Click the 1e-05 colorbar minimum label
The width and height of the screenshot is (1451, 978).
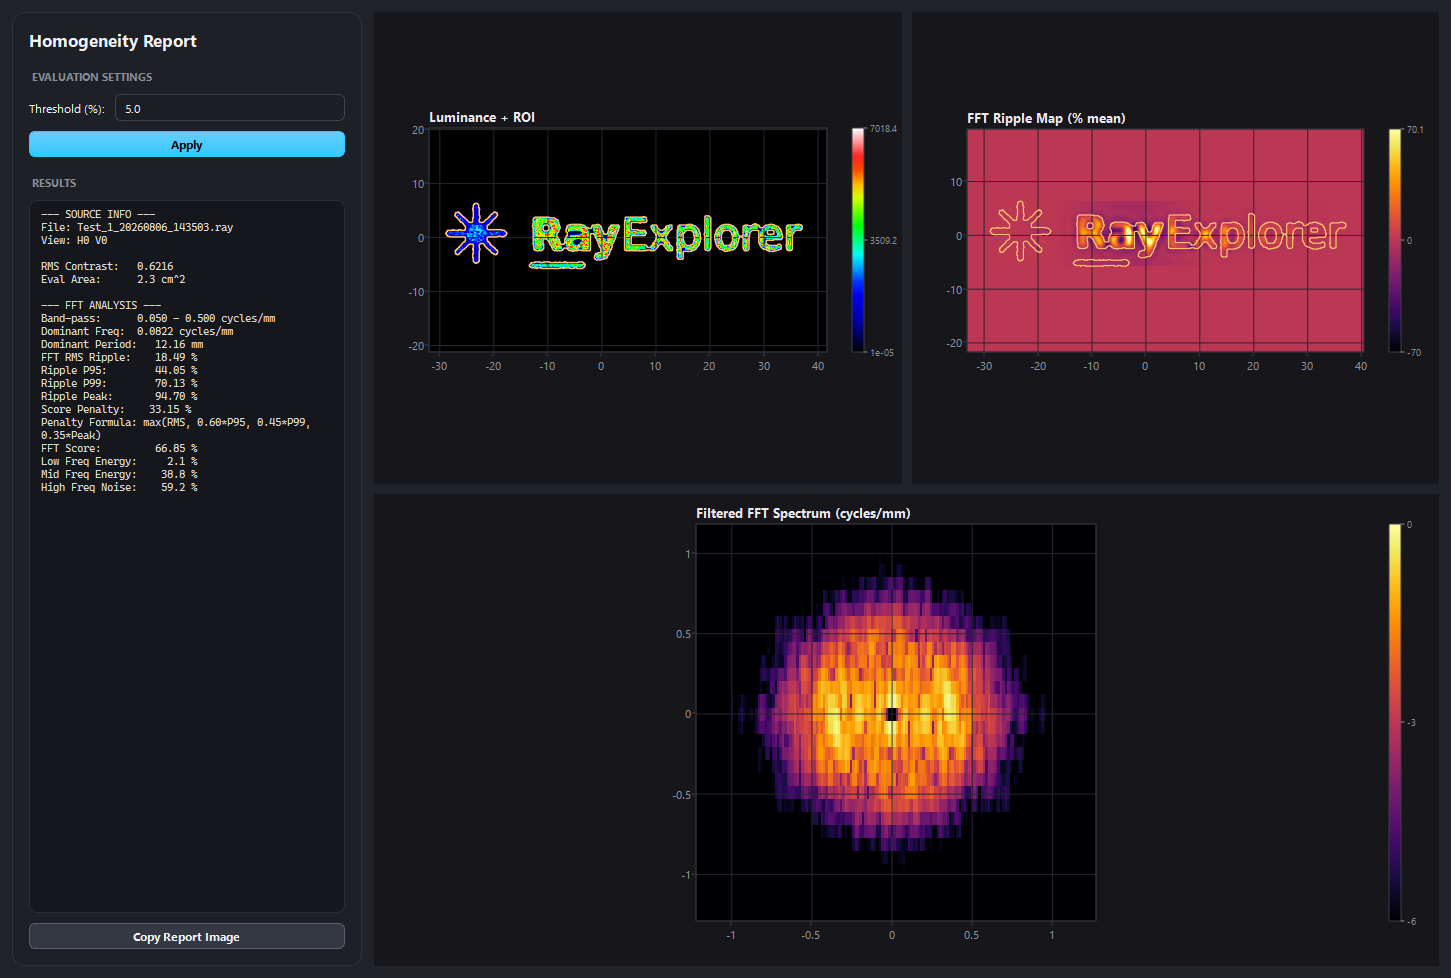tap(882, 353)
